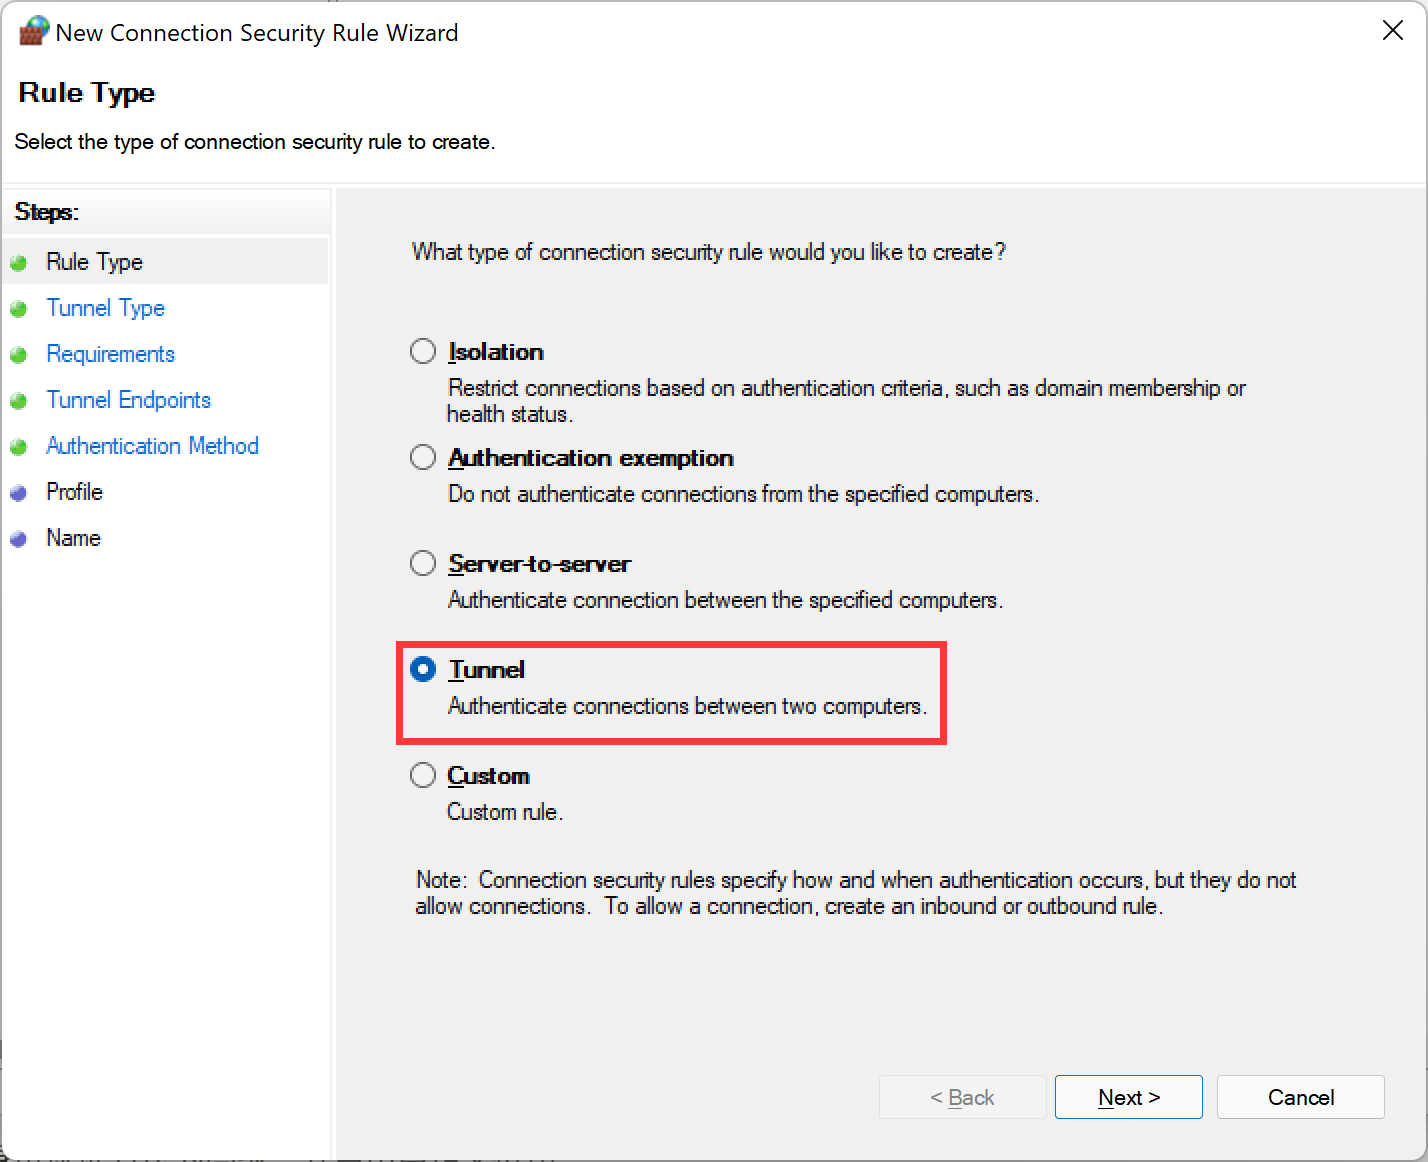The height and width of the screenshot is (1162, 1428).
Task: Click the green bullet beside Authentication Method
Action: click(18, 447)
